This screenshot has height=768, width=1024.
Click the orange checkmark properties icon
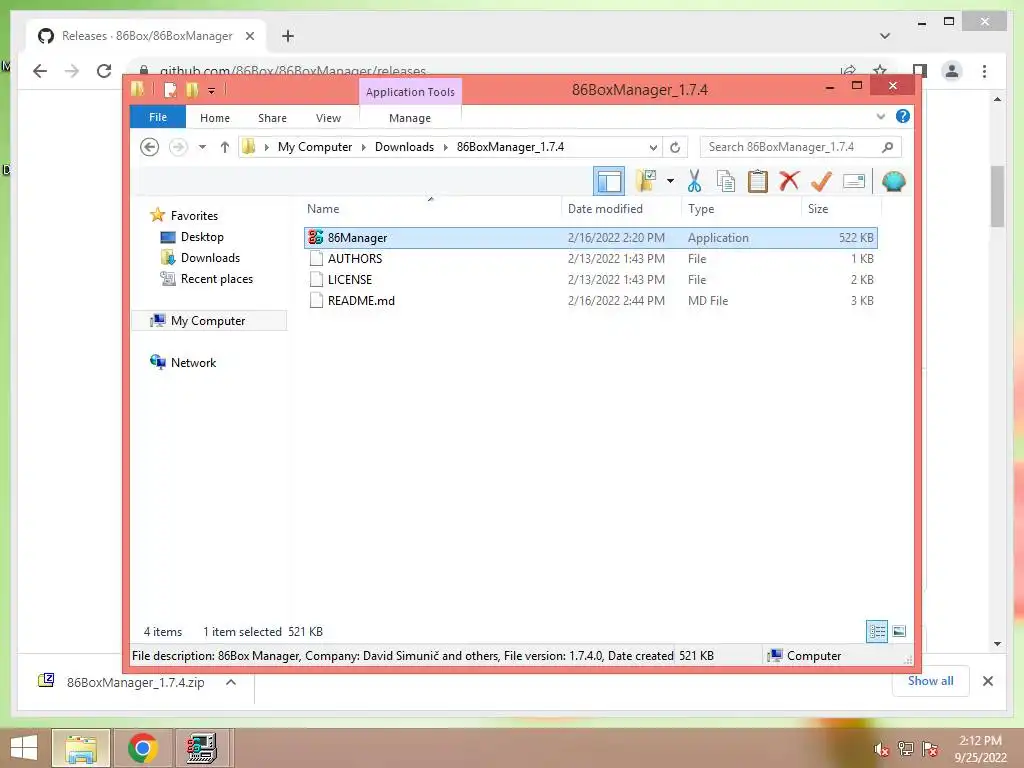click(x=821, y=181)
